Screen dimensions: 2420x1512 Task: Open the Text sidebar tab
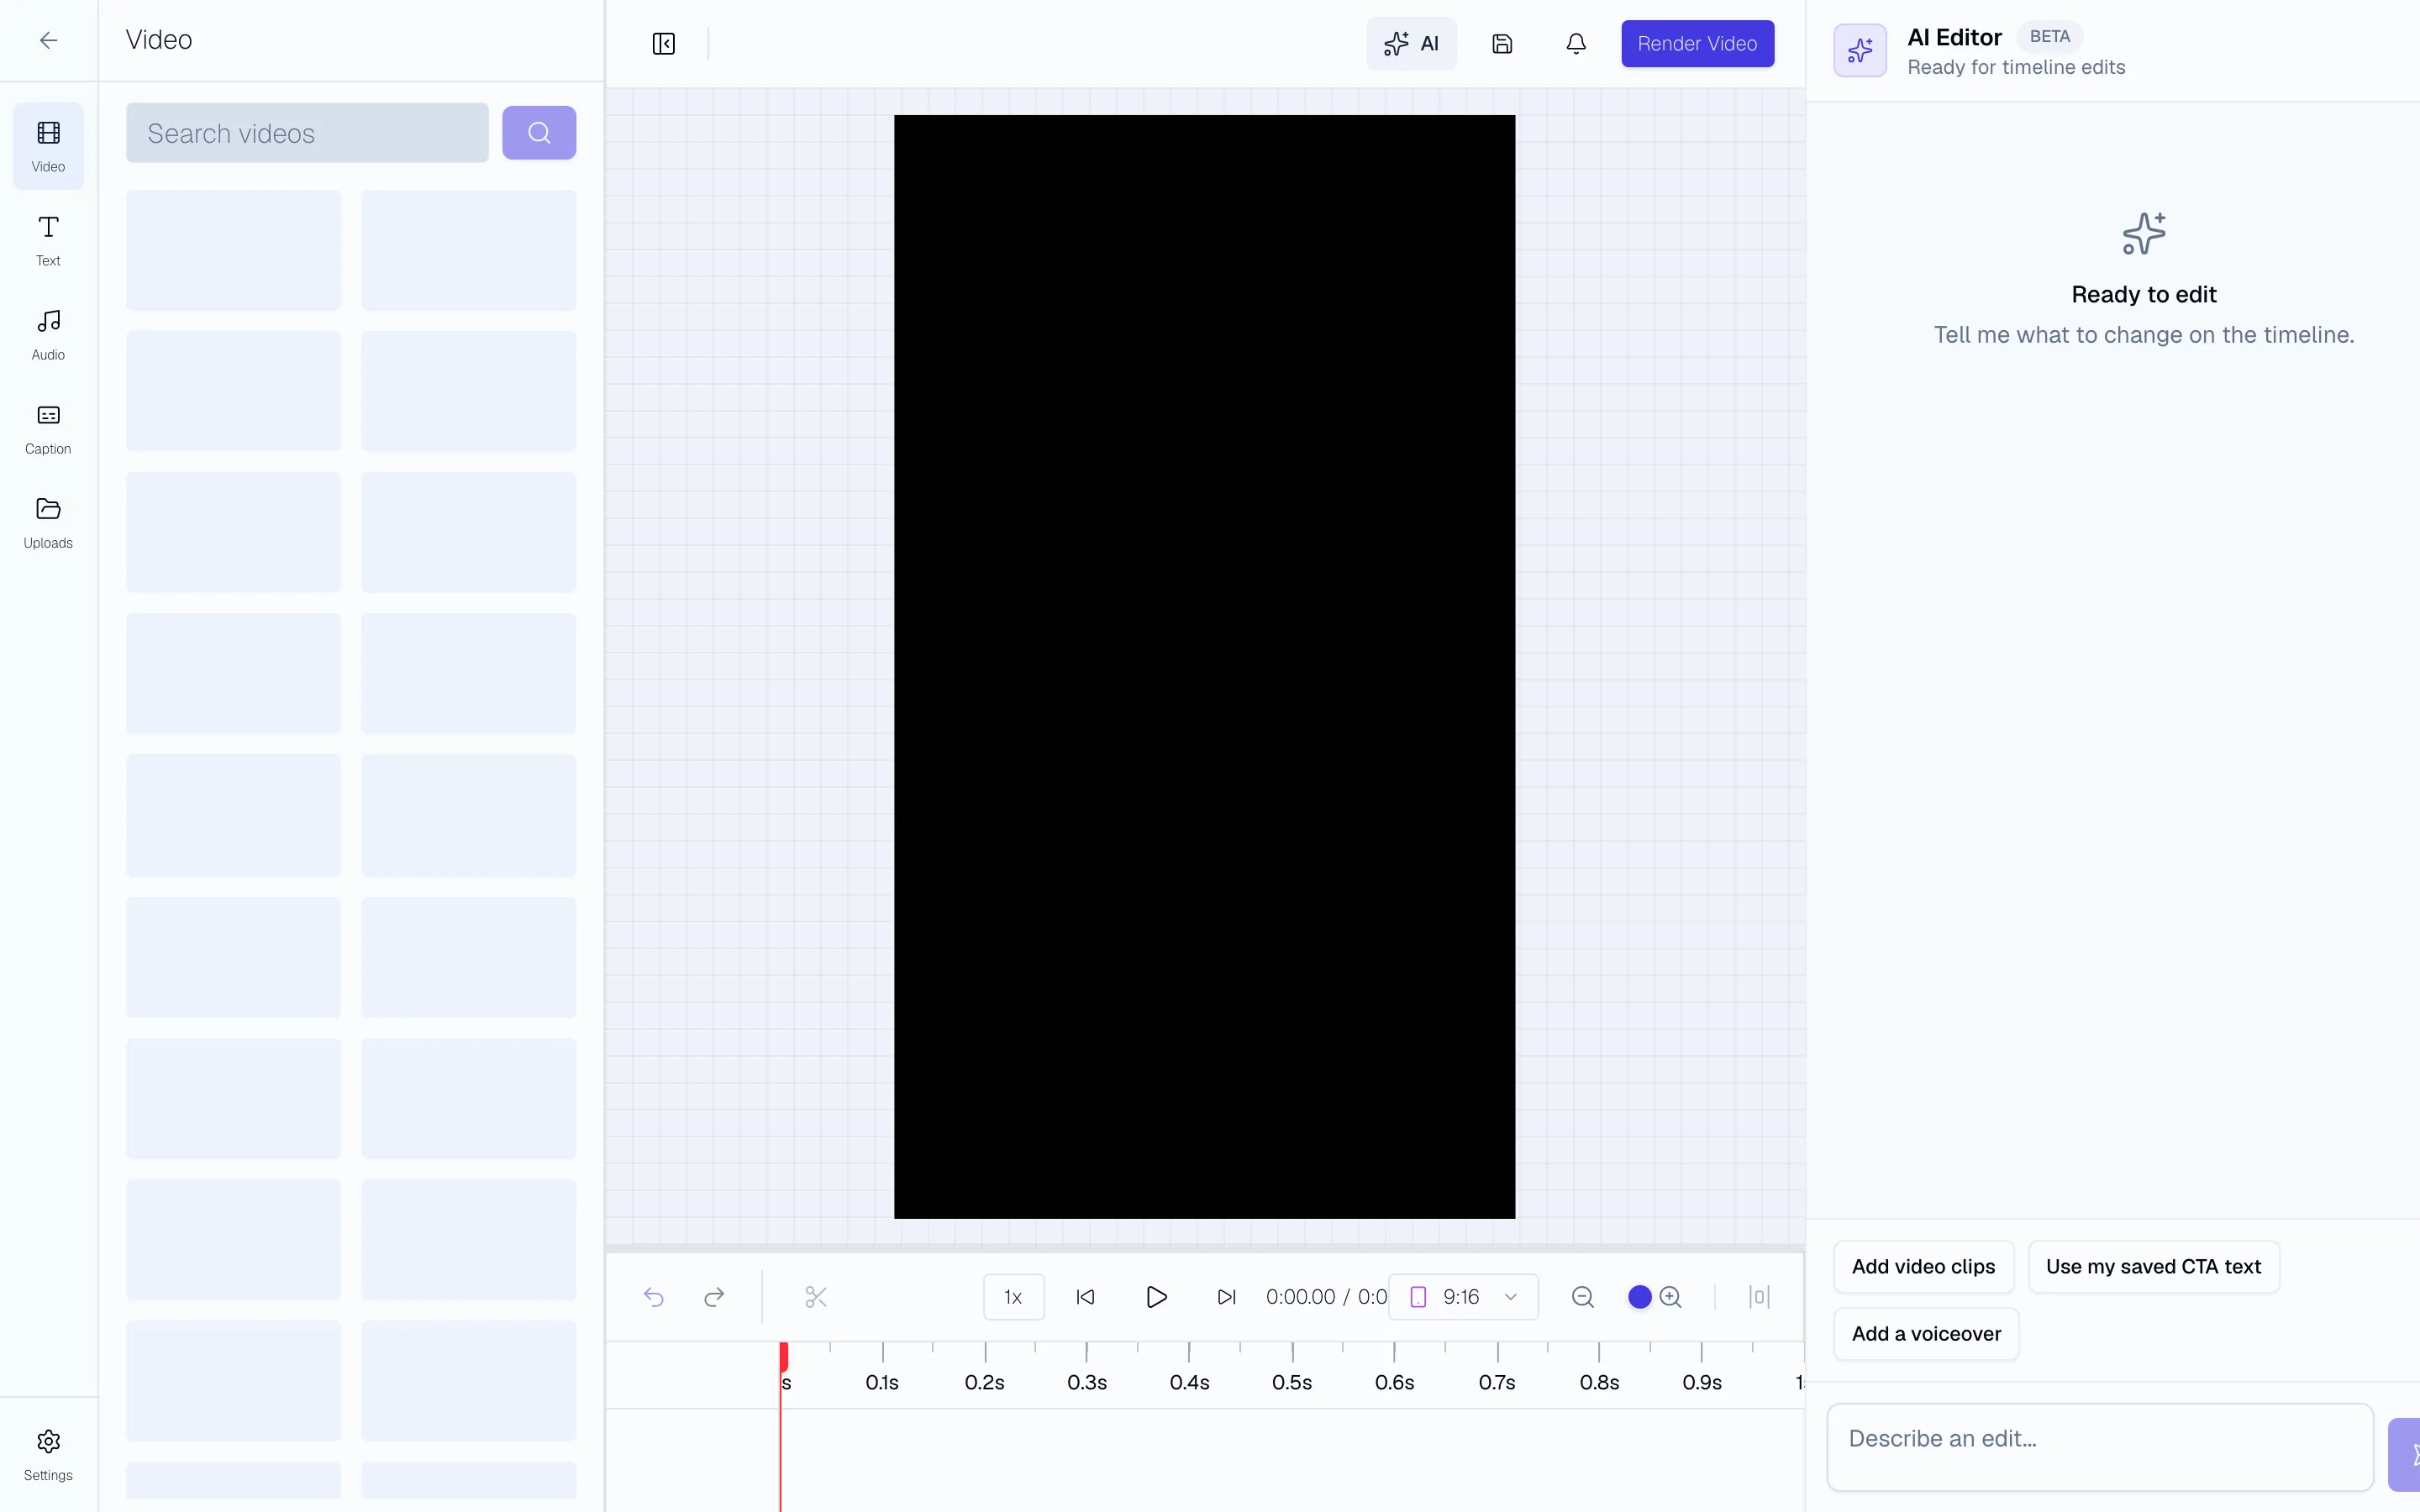click(x=48, y=240)
